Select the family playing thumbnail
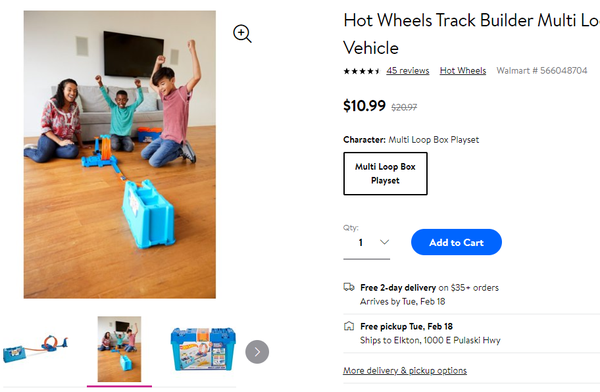The image size is (600, 392). tap(119, 349)
